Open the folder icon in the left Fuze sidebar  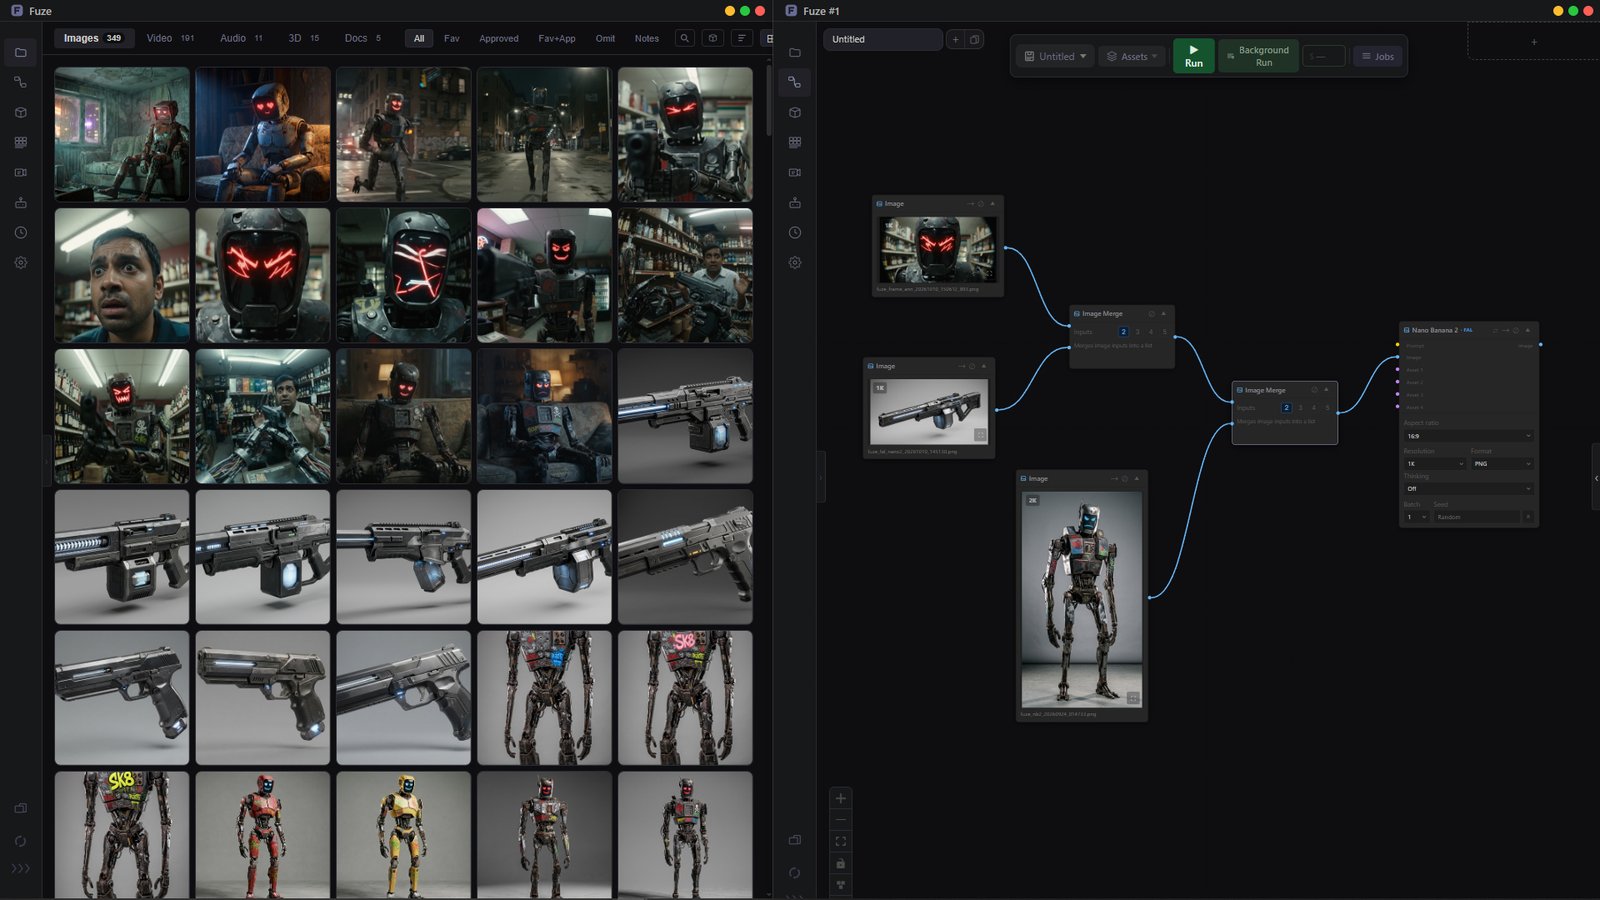21,52
